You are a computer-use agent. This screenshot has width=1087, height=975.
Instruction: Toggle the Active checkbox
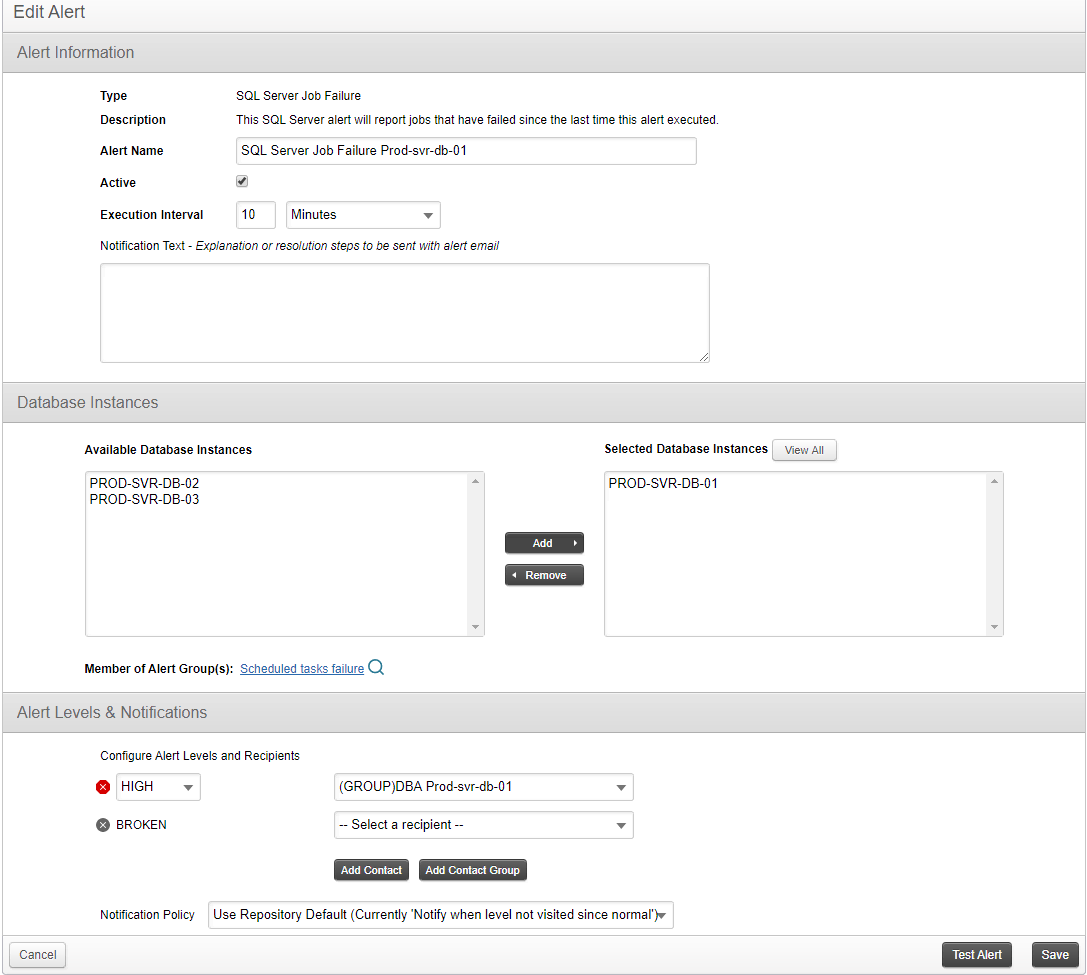242,182
